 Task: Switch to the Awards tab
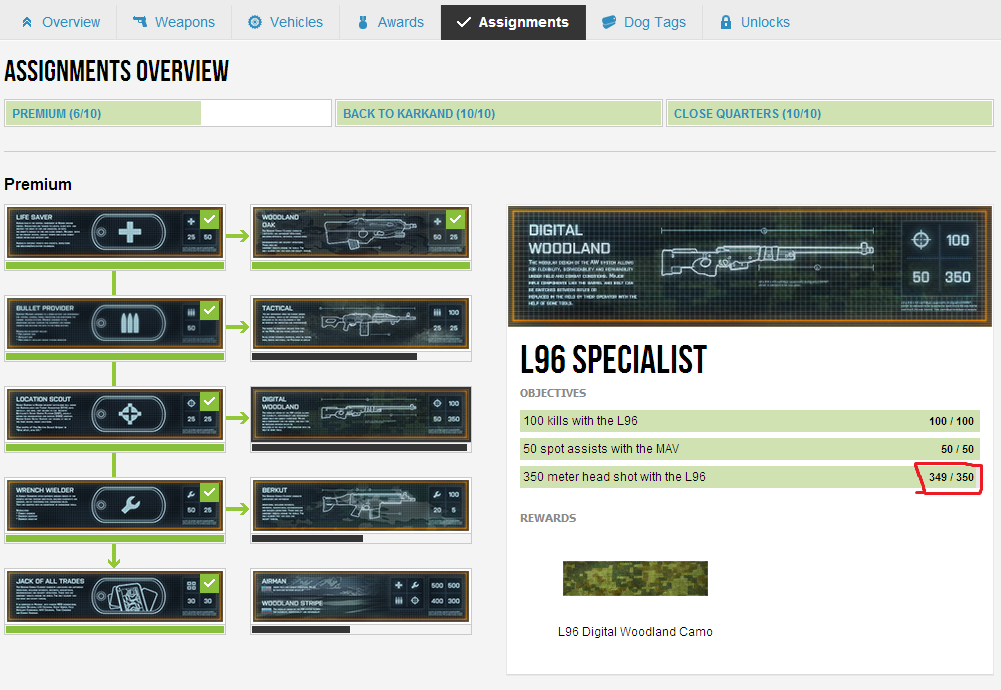coord(389,22)
